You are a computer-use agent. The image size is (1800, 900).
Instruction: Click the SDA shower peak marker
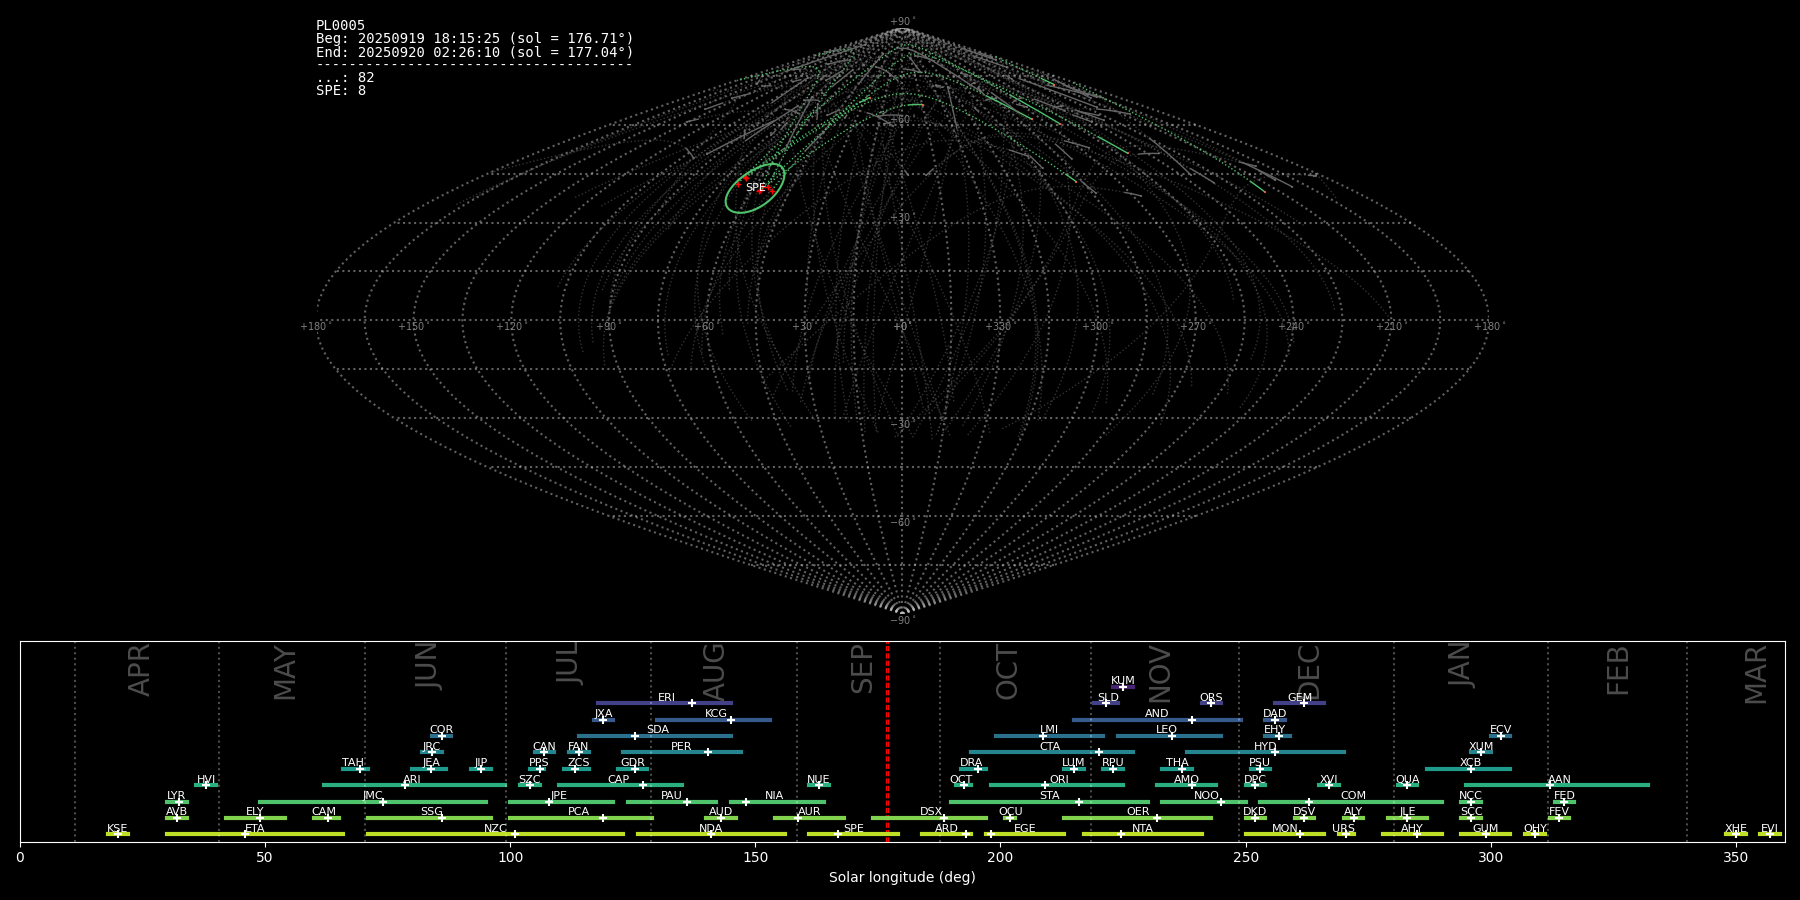pyautogui.click(x=634, y=736)
